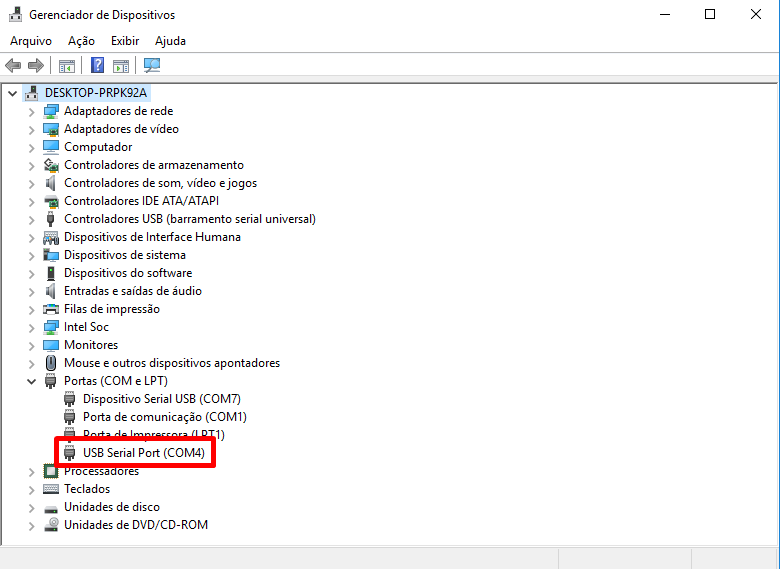Click the USB plug icon of Controladores USB
Image resolution: width=780 pixels, height=569 pixels.
(x=50, y=219)
